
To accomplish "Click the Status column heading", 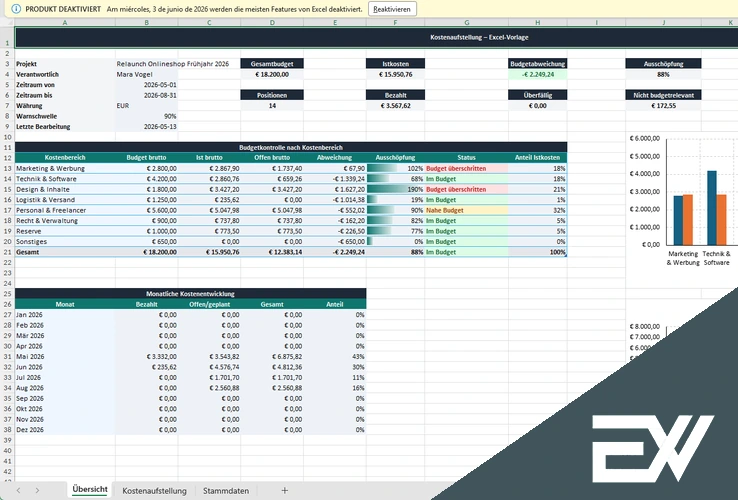I will [466, 158].
